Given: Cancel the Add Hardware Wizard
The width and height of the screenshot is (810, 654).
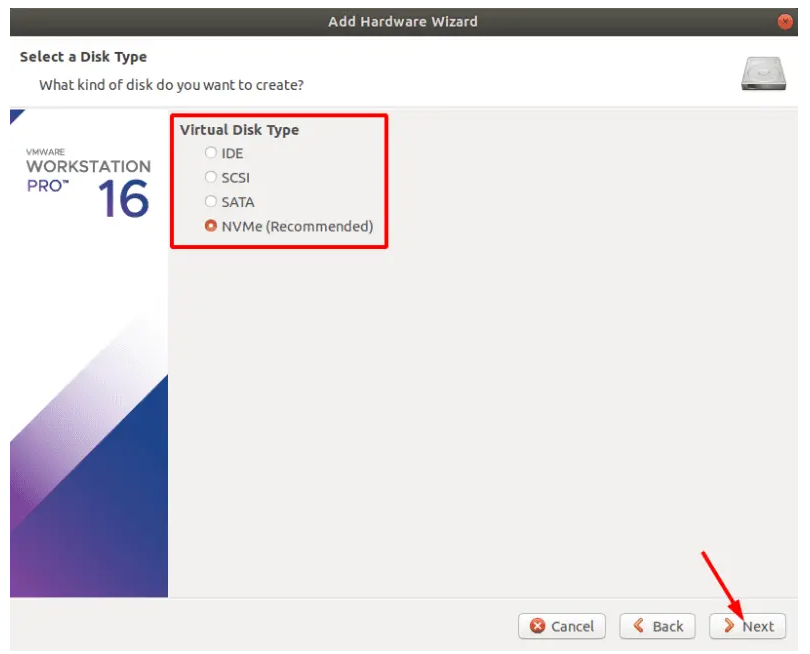Looking at the screenshot, I should [562, 626].
